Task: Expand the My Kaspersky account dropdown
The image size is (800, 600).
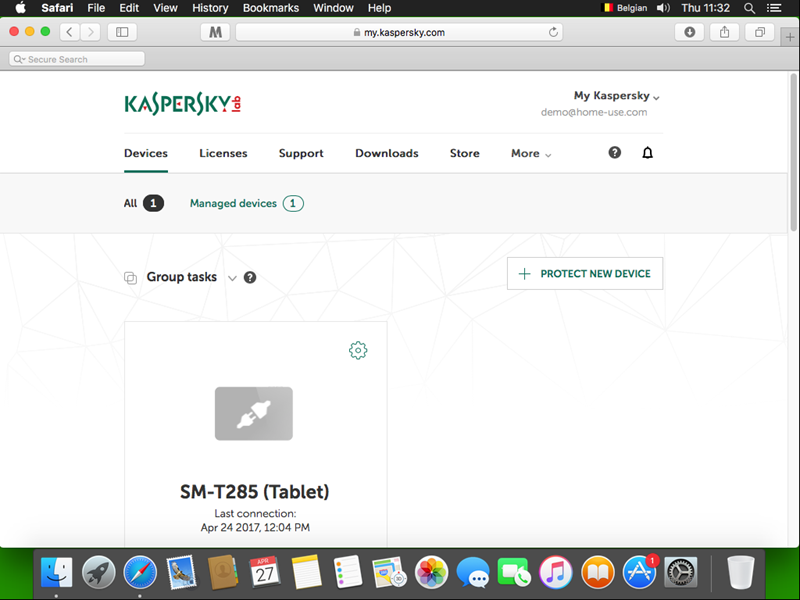Action: (x=616, y=96)
